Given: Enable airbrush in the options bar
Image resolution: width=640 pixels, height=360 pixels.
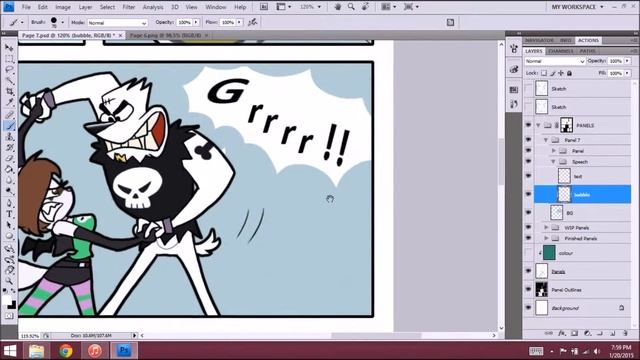Looking at the screenshot, I should tap(253, 22).
